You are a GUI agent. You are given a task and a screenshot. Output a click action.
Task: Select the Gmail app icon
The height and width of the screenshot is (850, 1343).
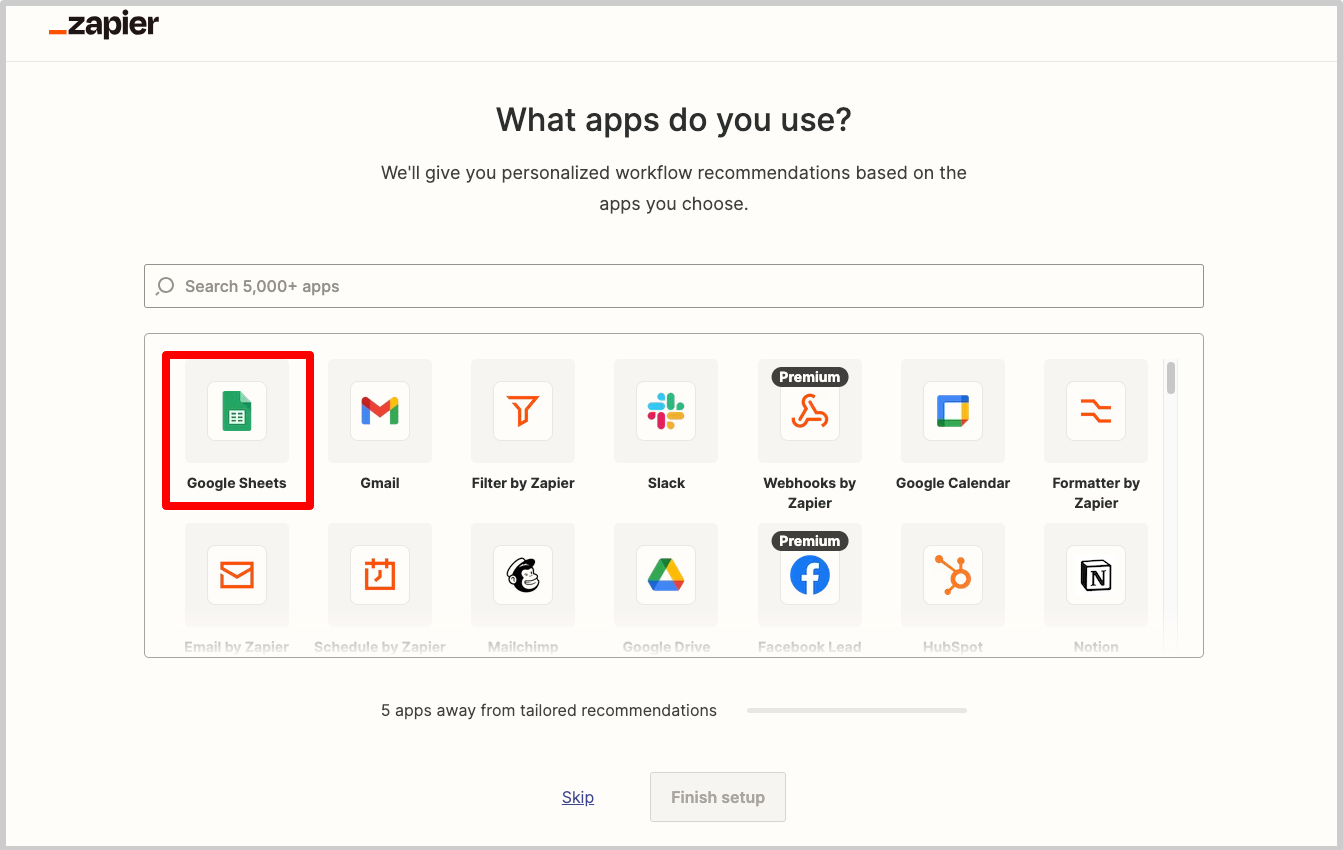tap(380, 411)
